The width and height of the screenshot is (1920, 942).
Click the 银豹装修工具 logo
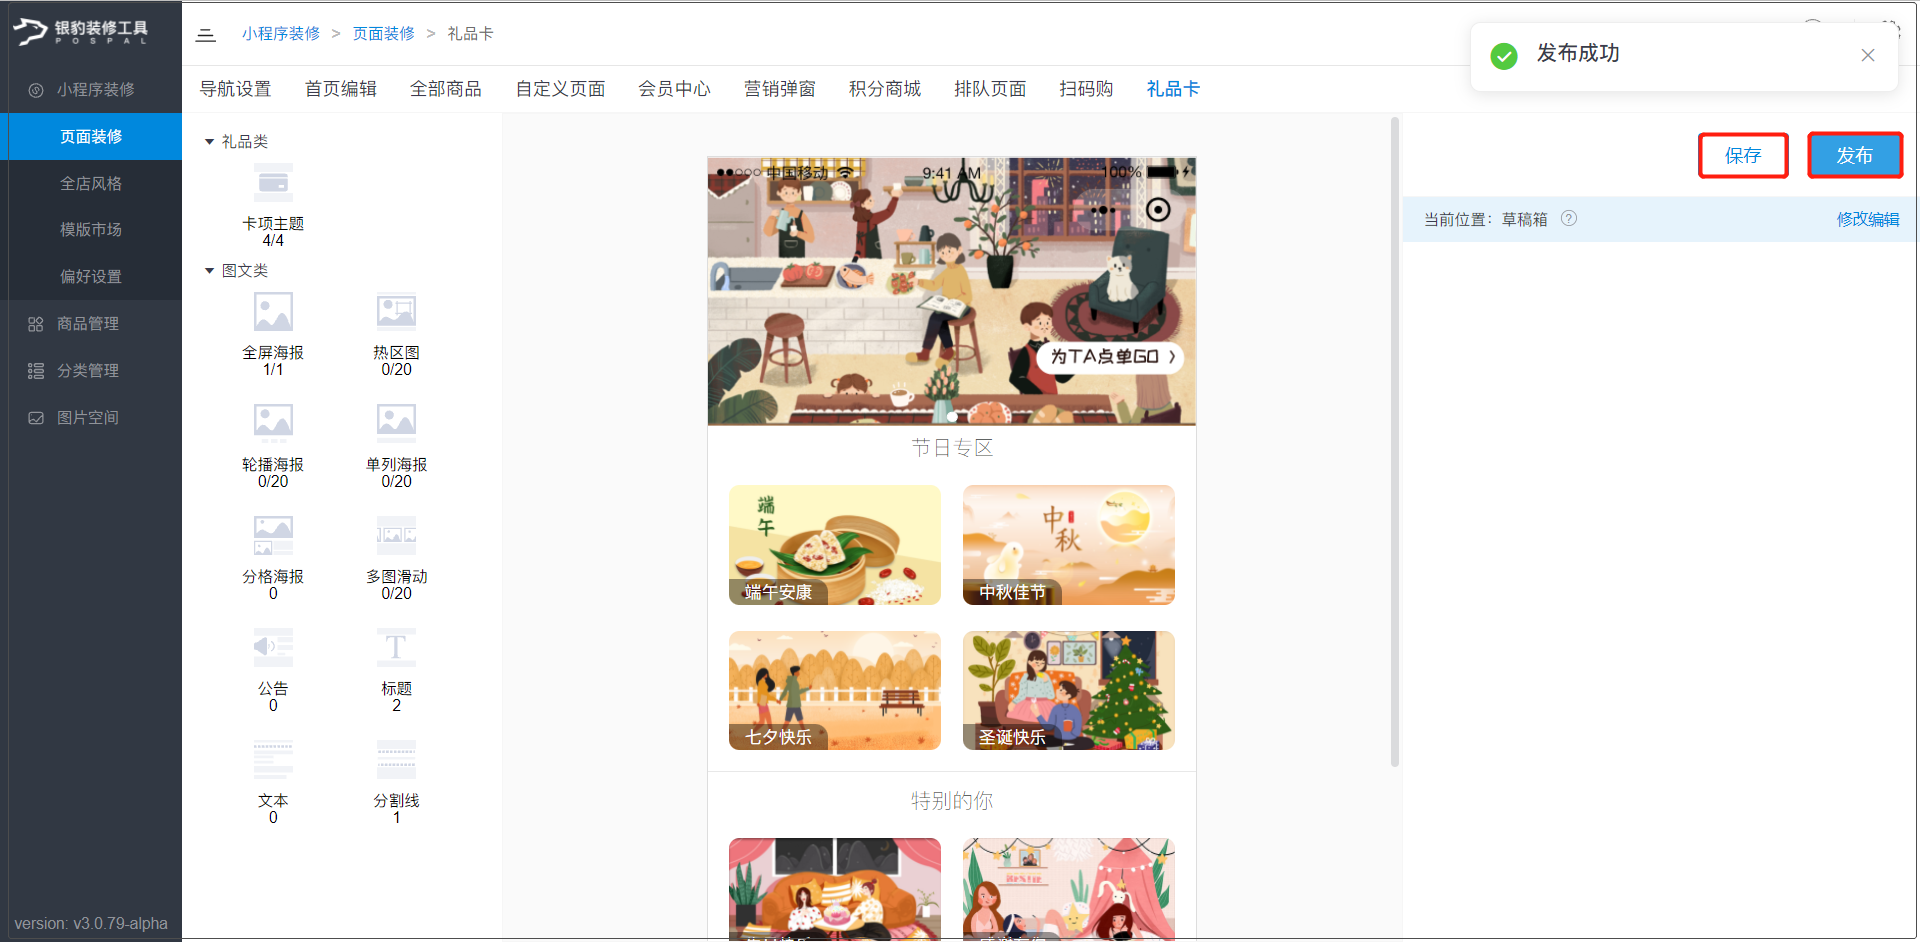pyautogui.click(x=81, y=32)
